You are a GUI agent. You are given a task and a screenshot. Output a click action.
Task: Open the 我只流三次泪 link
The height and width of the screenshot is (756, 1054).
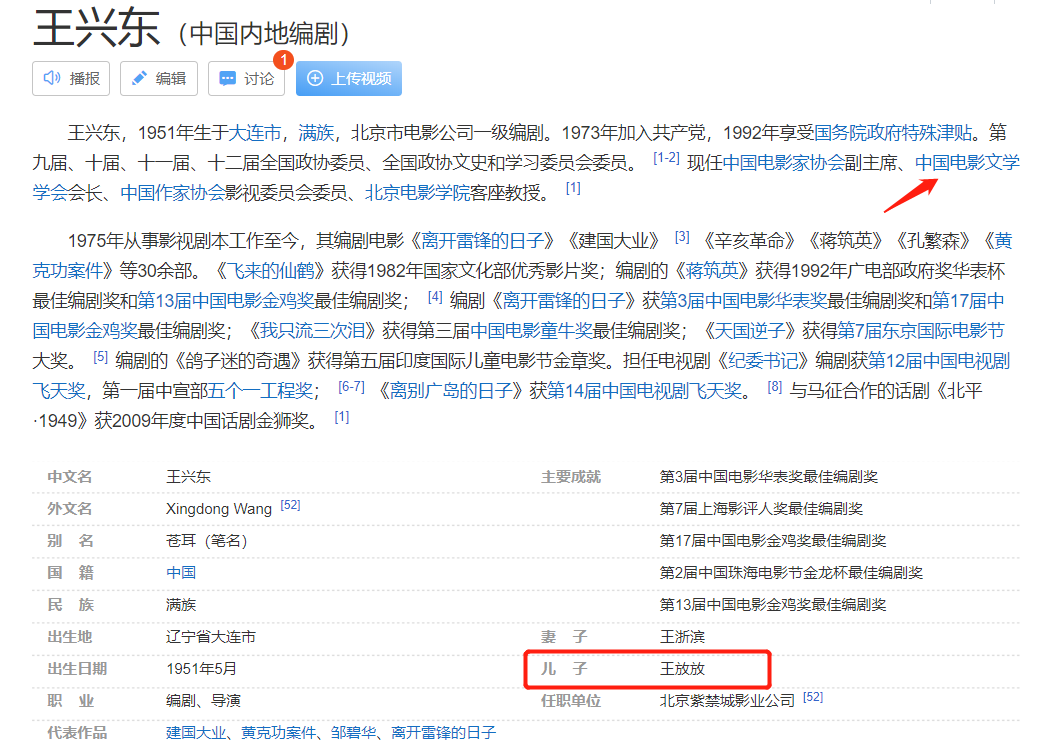313,331
